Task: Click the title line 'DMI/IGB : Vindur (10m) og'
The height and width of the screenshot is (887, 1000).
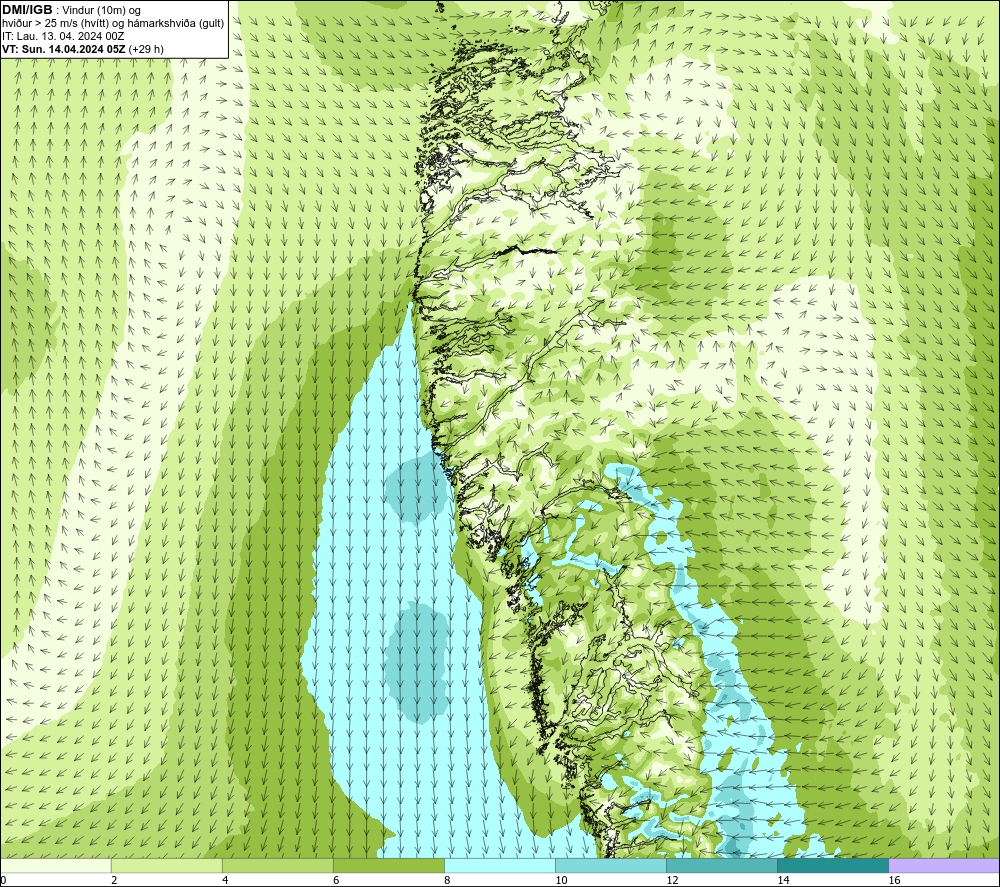Action: pyautogui.click(x=71, y=10)
